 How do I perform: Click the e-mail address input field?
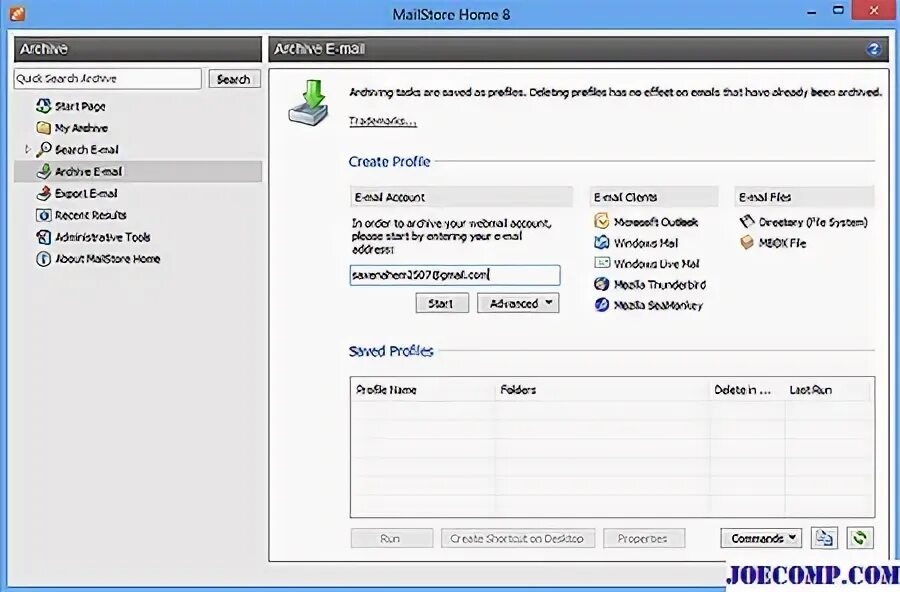click(455, 275)
